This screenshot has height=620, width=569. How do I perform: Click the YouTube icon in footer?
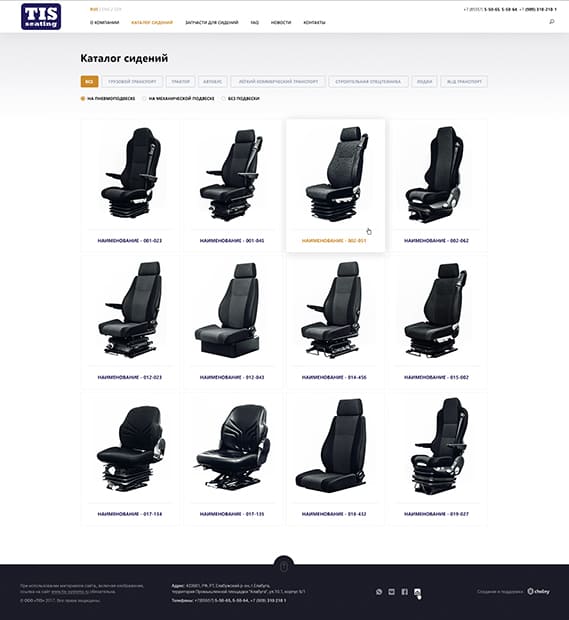pos(391,592)
